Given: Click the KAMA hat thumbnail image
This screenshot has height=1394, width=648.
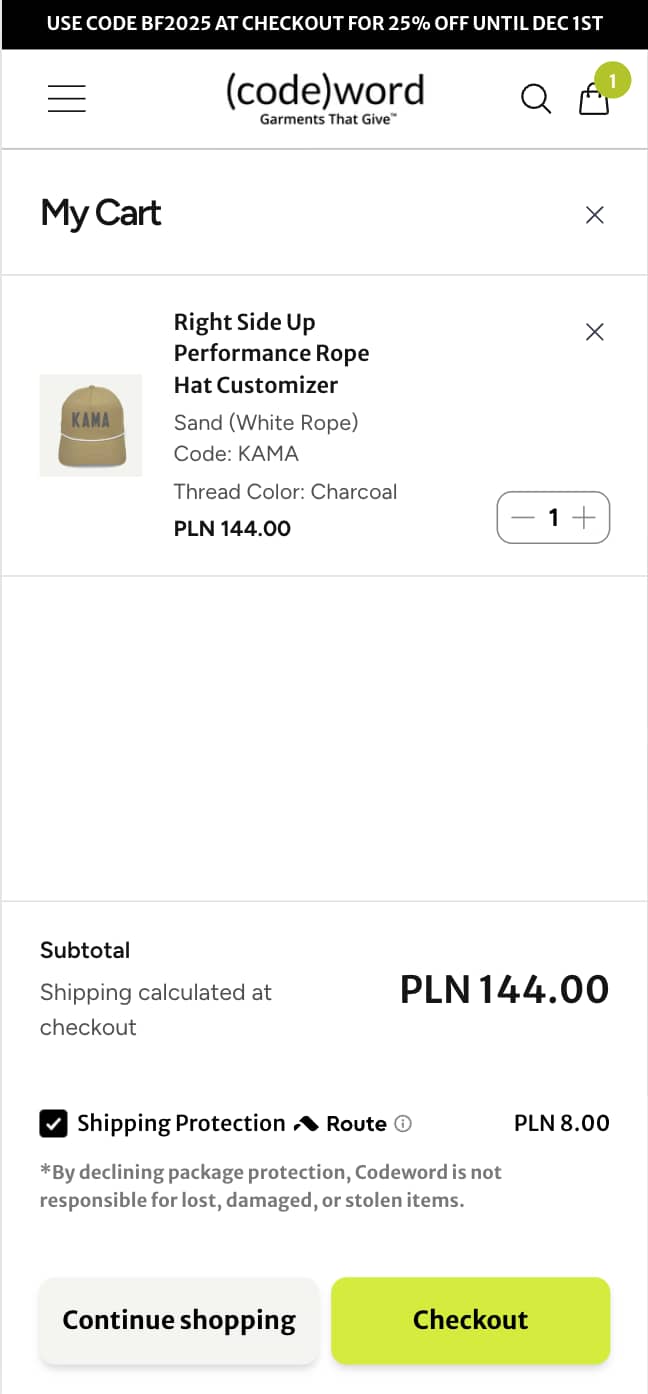Looking at the screenshot, I should click(90, 424).
